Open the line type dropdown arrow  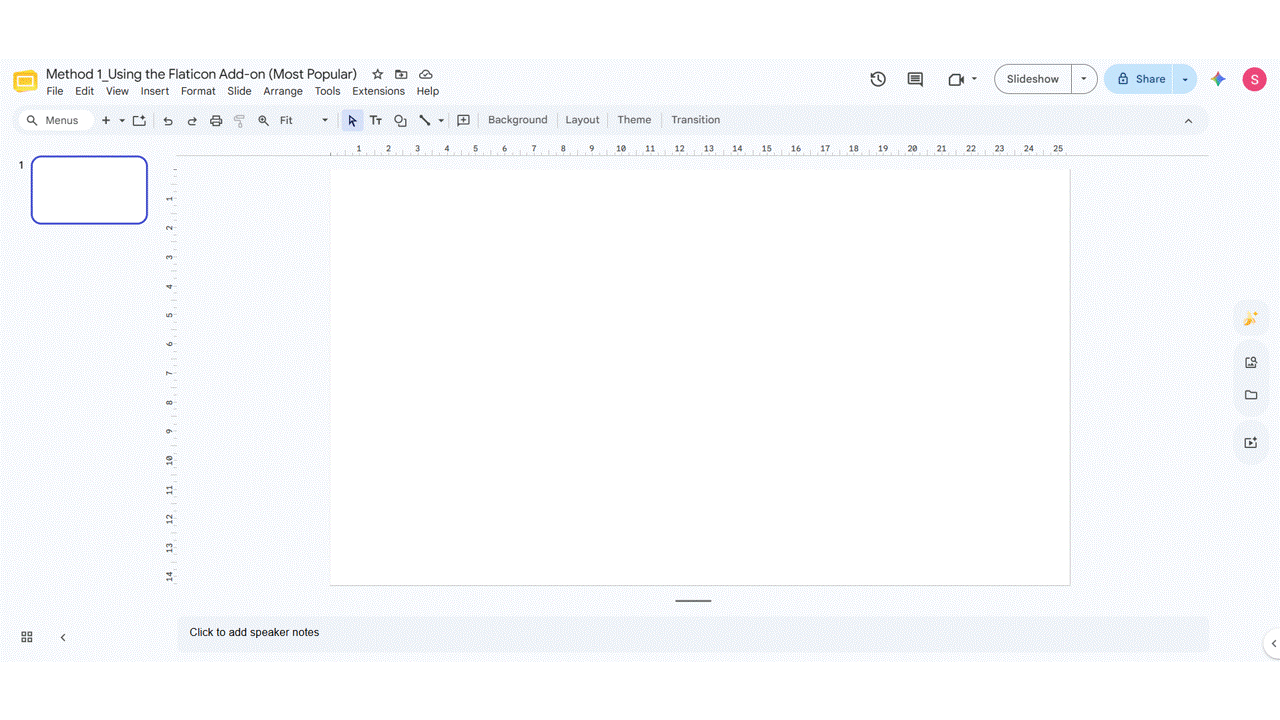coord(441,120)
